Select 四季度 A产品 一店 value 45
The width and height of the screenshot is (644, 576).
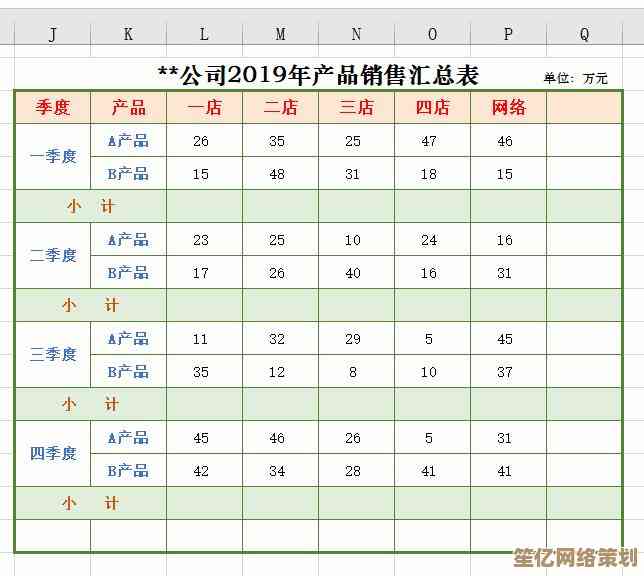pyautogui.click(x=201, y=438)
